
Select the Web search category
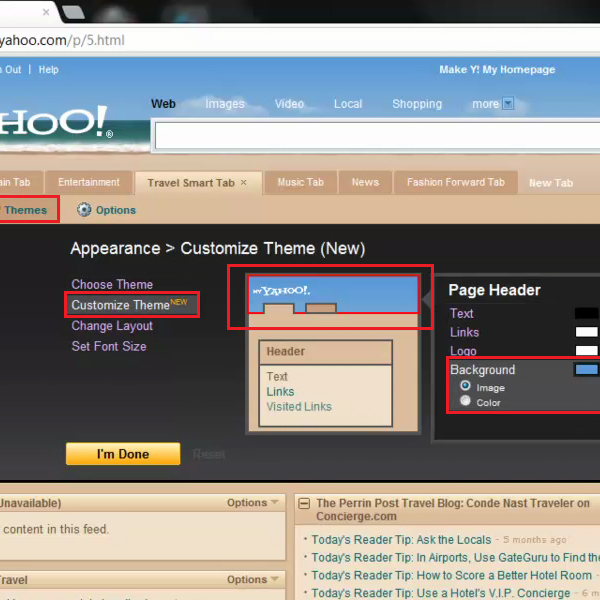tap(163, 104)
